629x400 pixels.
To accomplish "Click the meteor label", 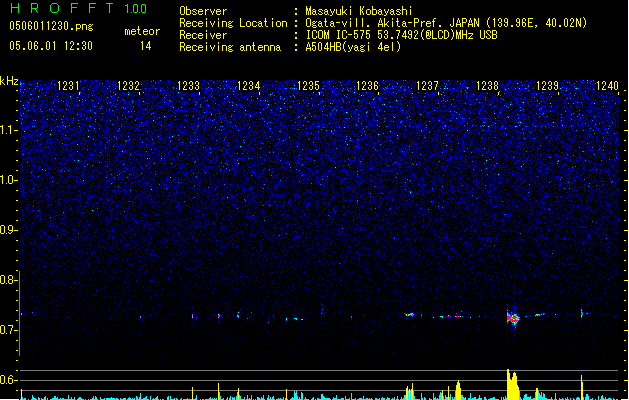I will pos(142,31).
